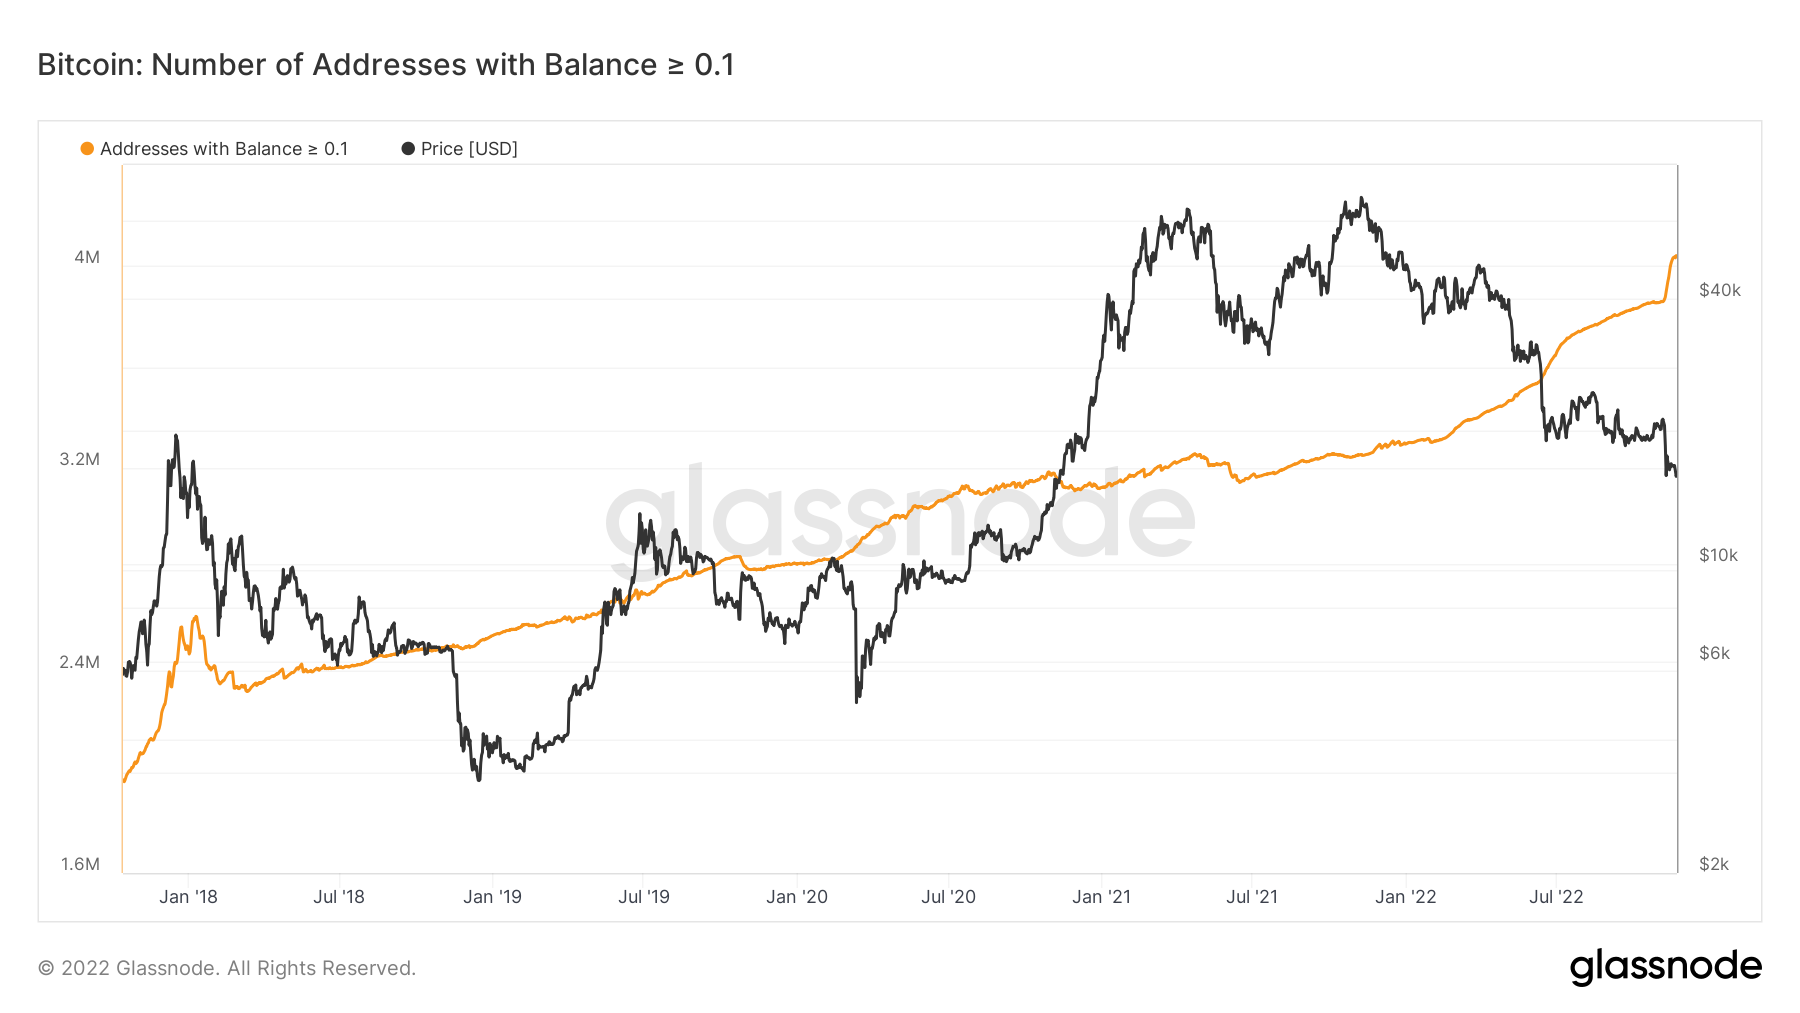Click the black Price legend dot
Screen dimensions: 1800x1013
coord(408,149)
